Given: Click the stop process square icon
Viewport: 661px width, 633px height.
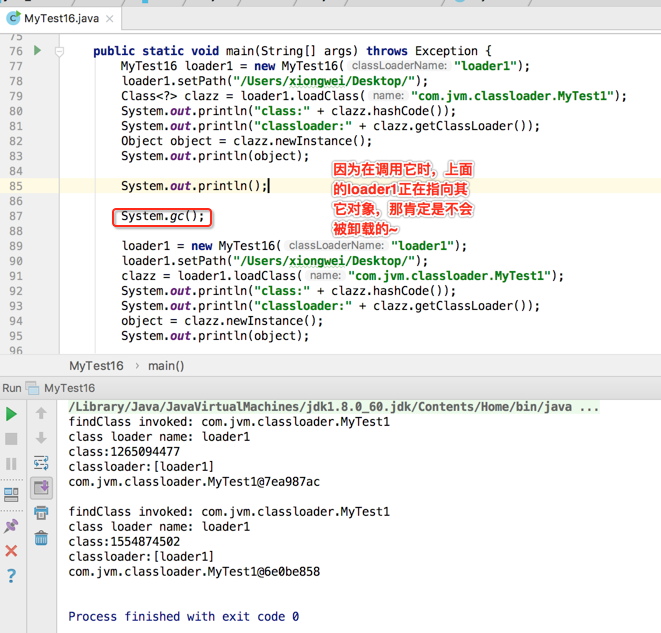Looking at the screenshot, I should [x=11, y=439].
